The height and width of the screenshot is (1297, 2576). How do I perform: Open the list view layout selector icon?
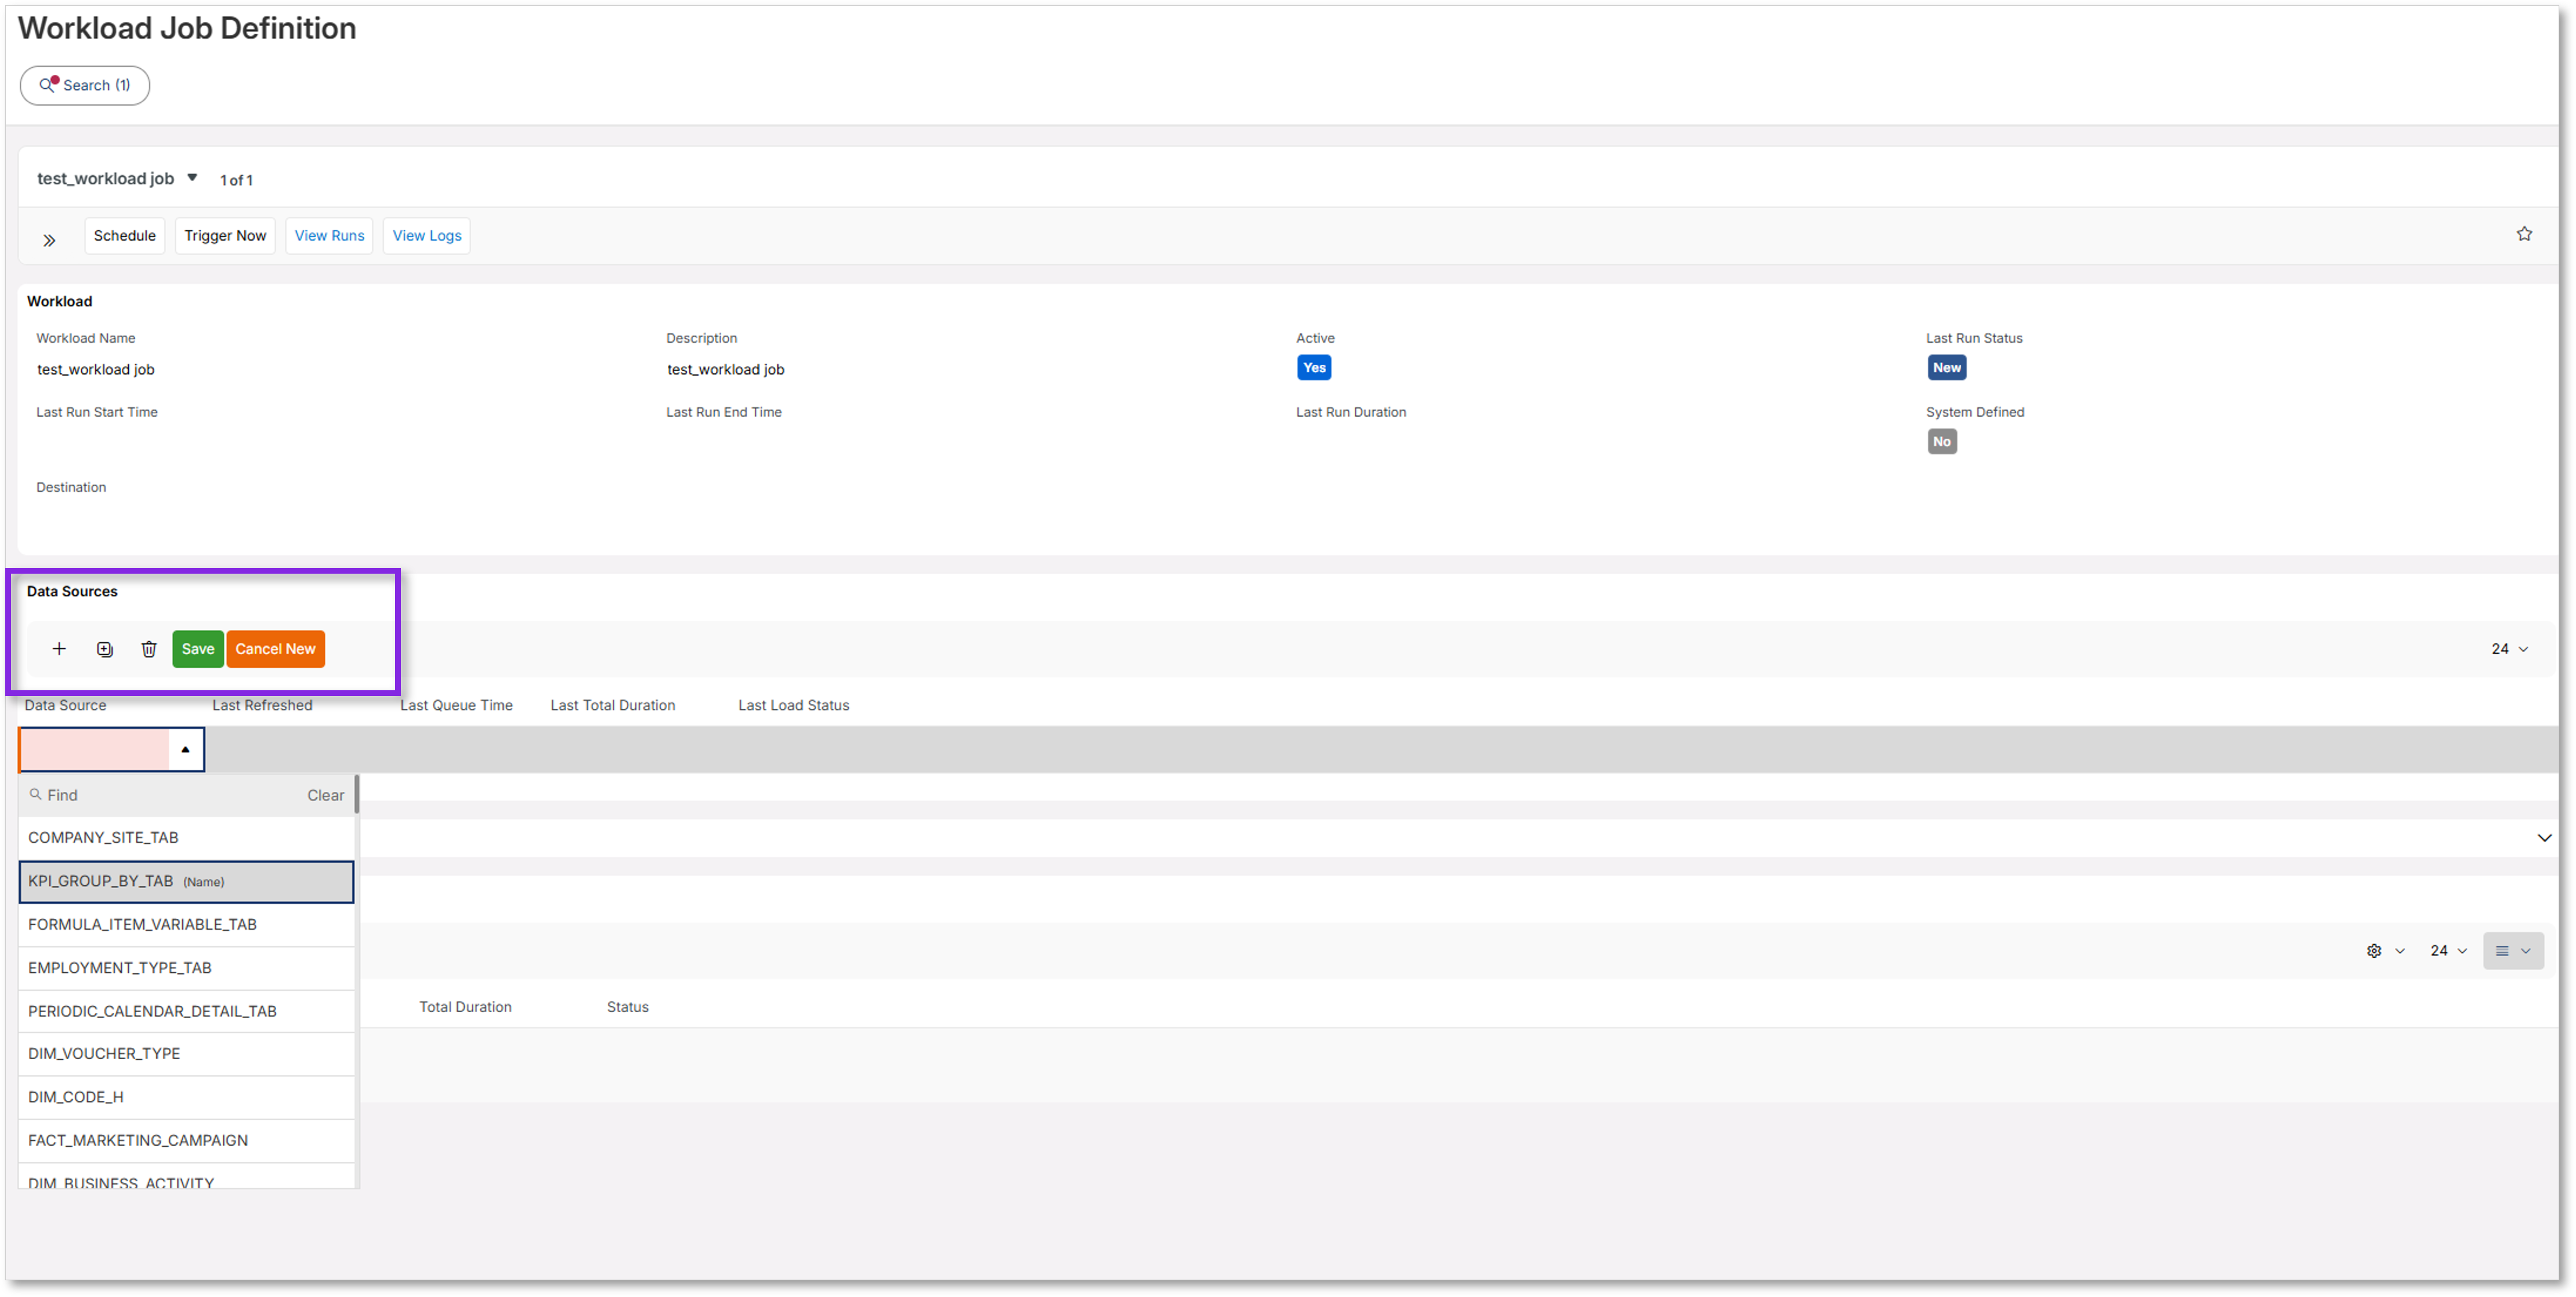[2512, 951]
